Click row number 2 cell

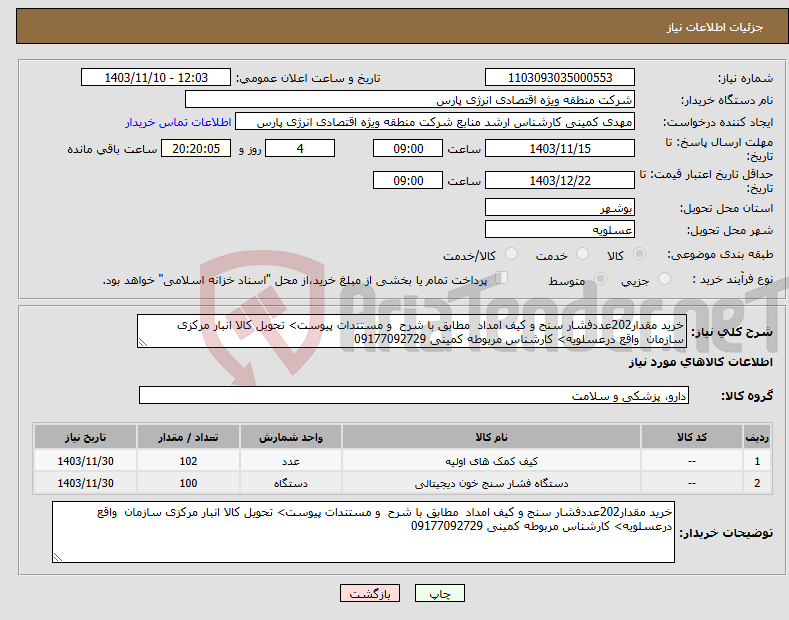click(x=757, y=483)
